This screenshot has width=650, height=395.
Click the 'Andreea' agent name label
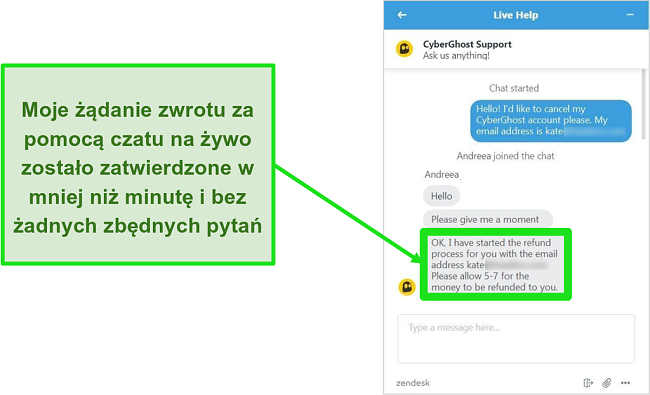click(x=441, y=174)
